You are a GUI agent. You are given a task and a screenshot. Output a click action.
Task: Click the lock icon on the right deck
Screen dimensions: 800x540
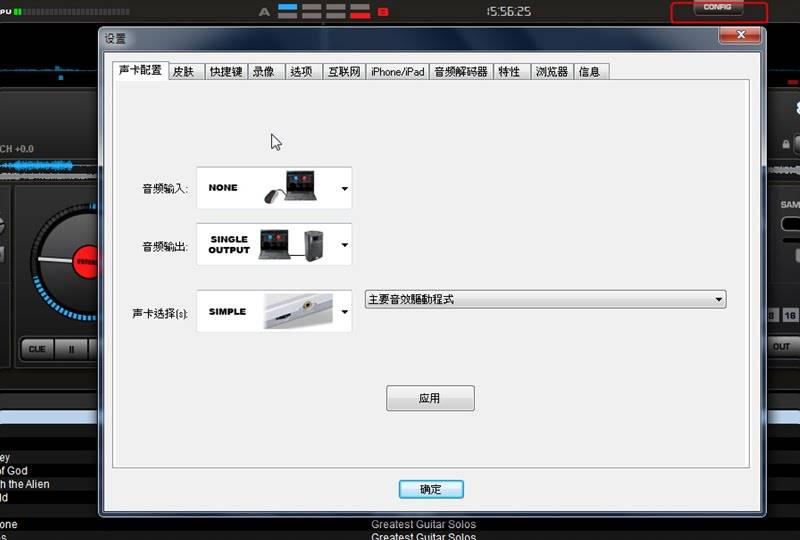[786, 144]
